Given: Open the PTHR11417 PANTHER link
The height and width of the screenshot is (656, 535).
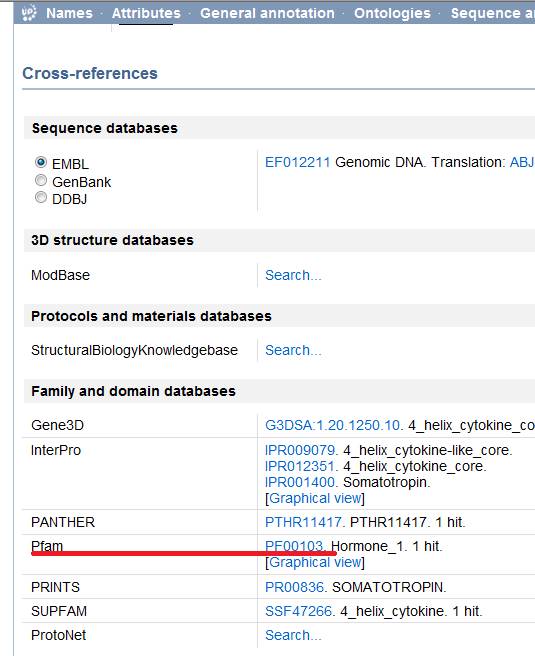Looking at the screenshot, I should (x=303, y=522).
